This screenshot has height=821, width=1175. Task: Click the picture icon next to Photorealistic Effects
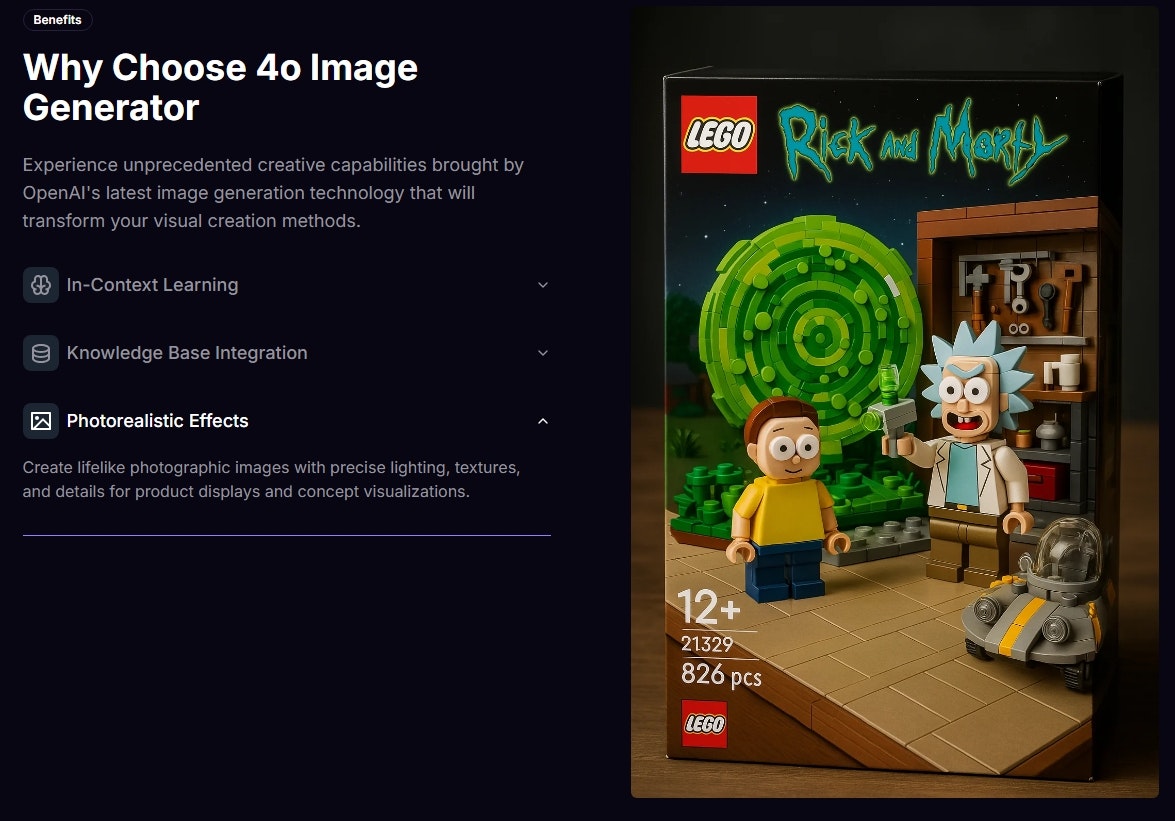click(x=41, y=421)
